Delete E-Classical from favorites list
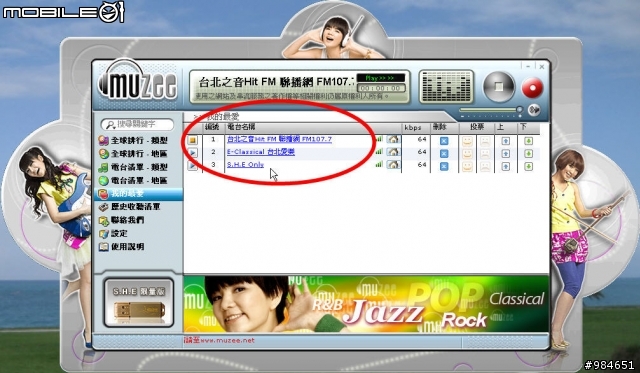 444,153
